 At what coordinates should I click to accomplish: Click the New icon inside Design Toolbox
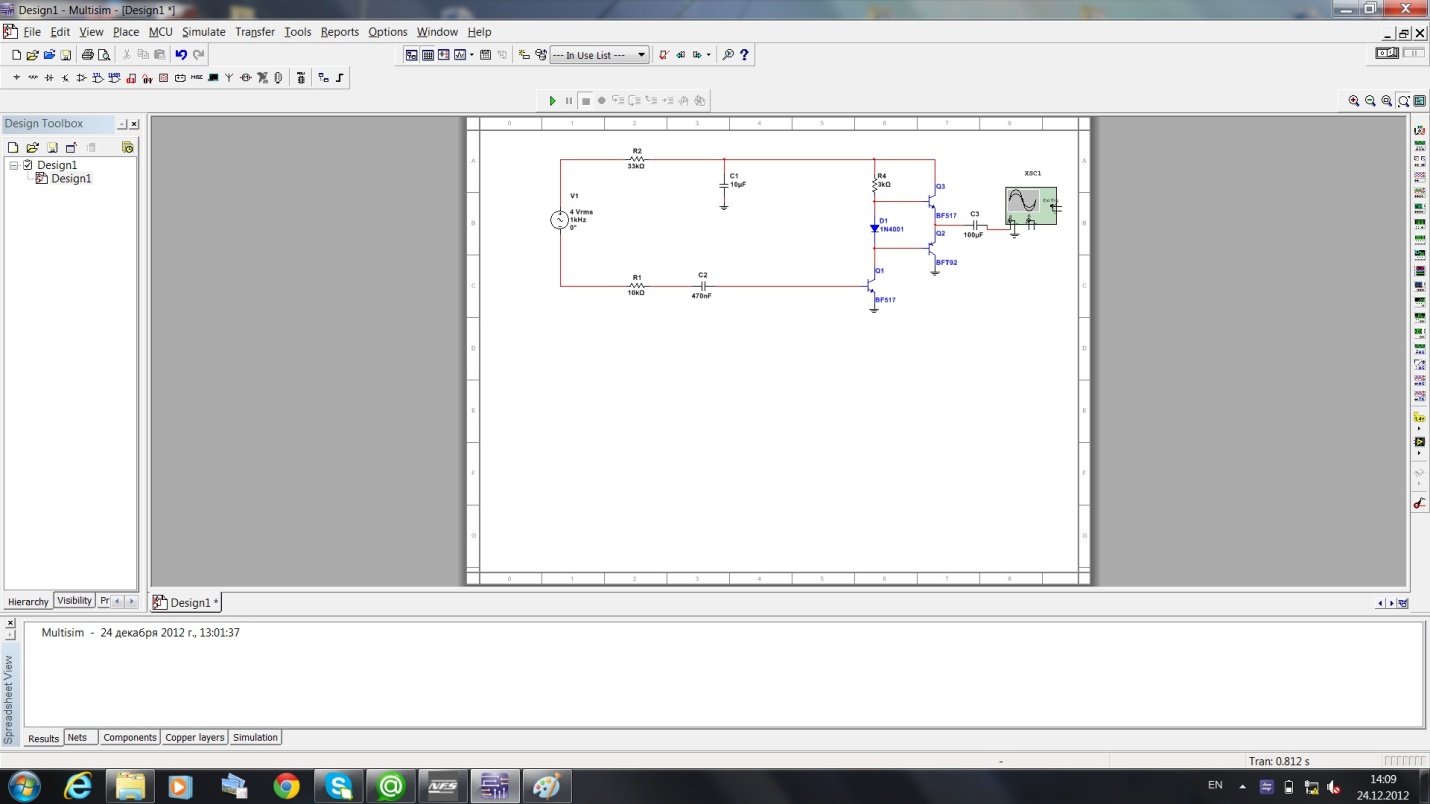tap(13, 147)
